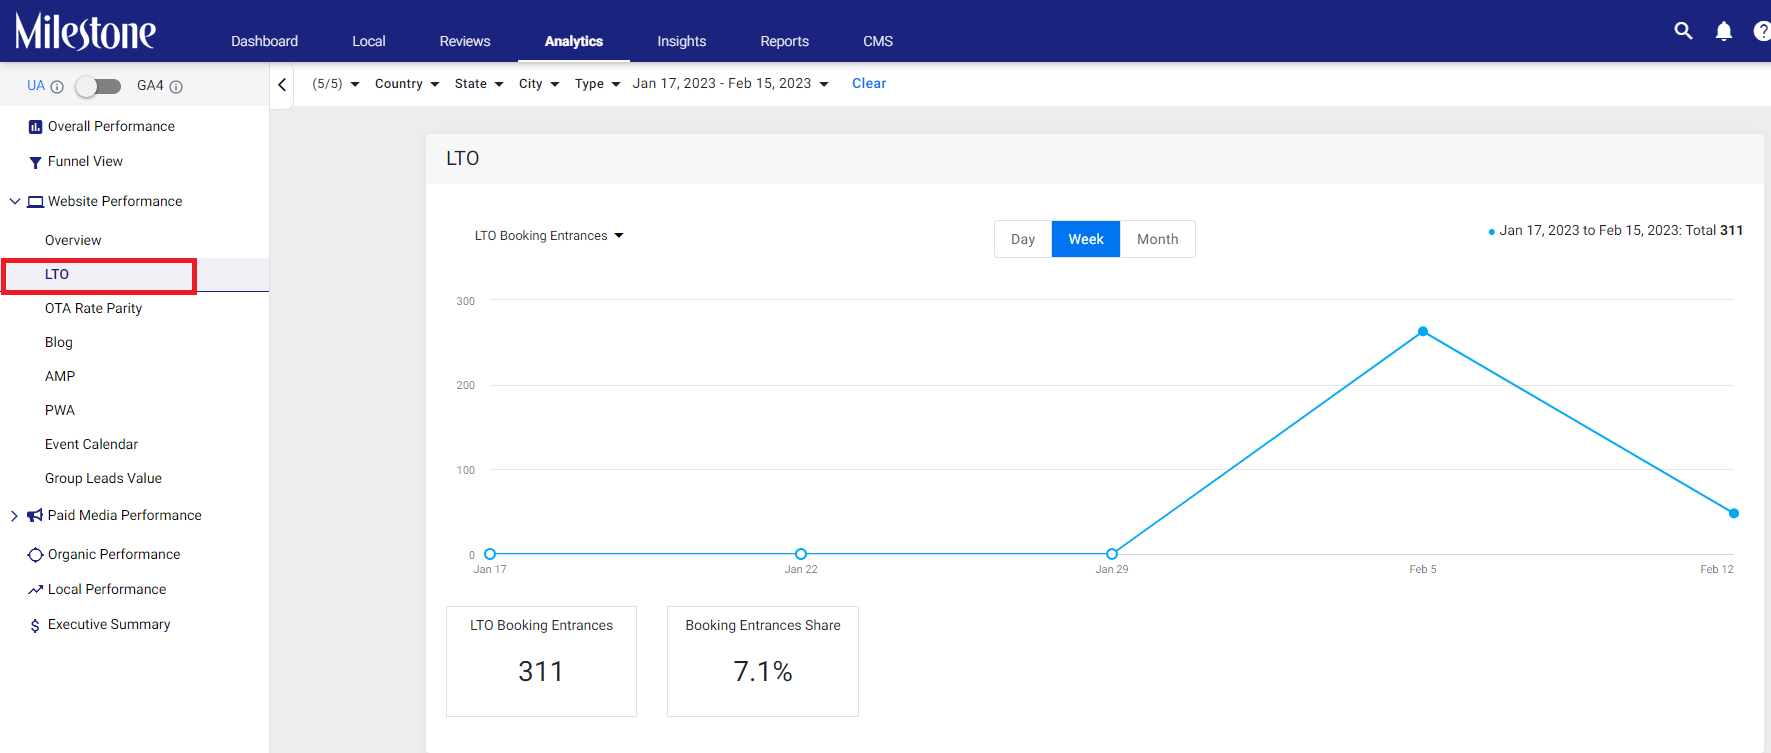Expand the Paid Media Performance section

(x=14, y=516)
